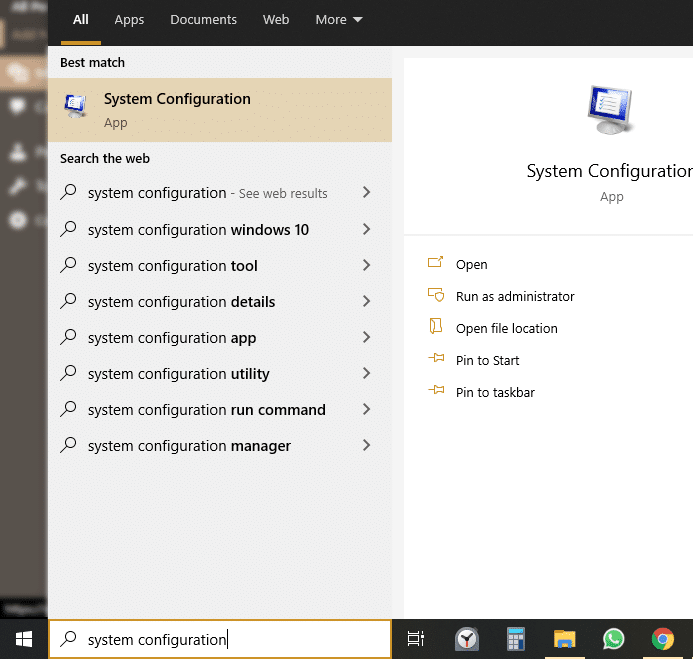Choose Open file location
The width and height of the screenshot is (693, 659).
click(x=506, y=328)
